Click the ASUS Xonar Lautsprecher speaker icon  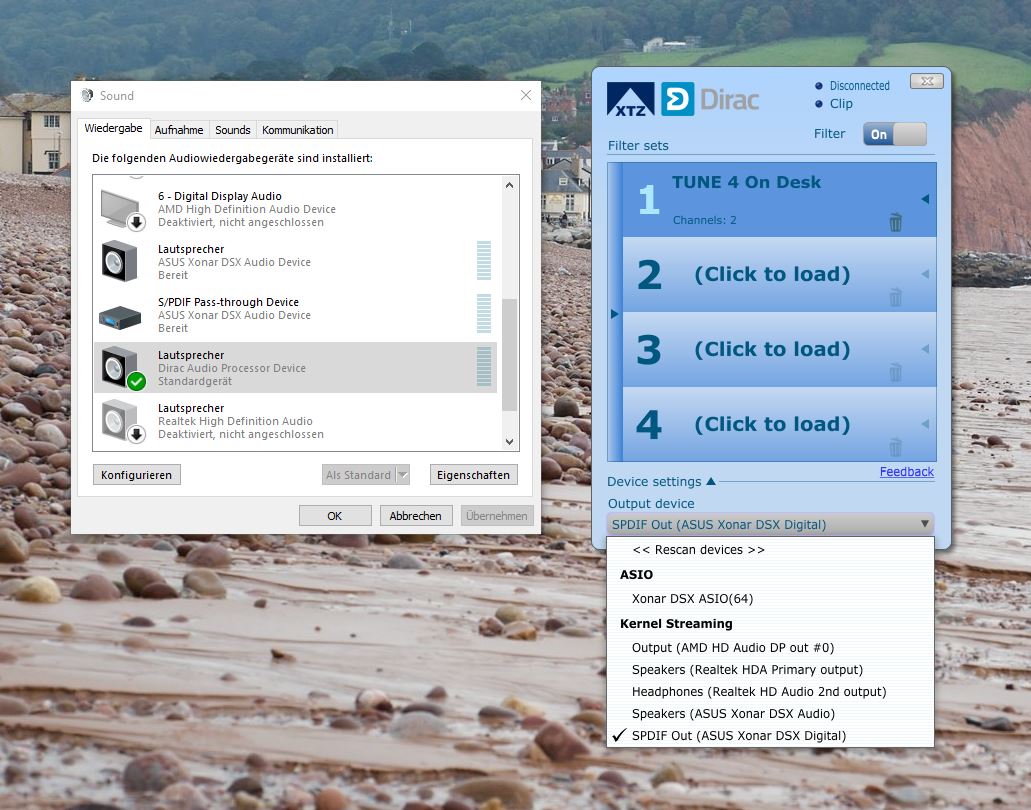tap(120, 262)
